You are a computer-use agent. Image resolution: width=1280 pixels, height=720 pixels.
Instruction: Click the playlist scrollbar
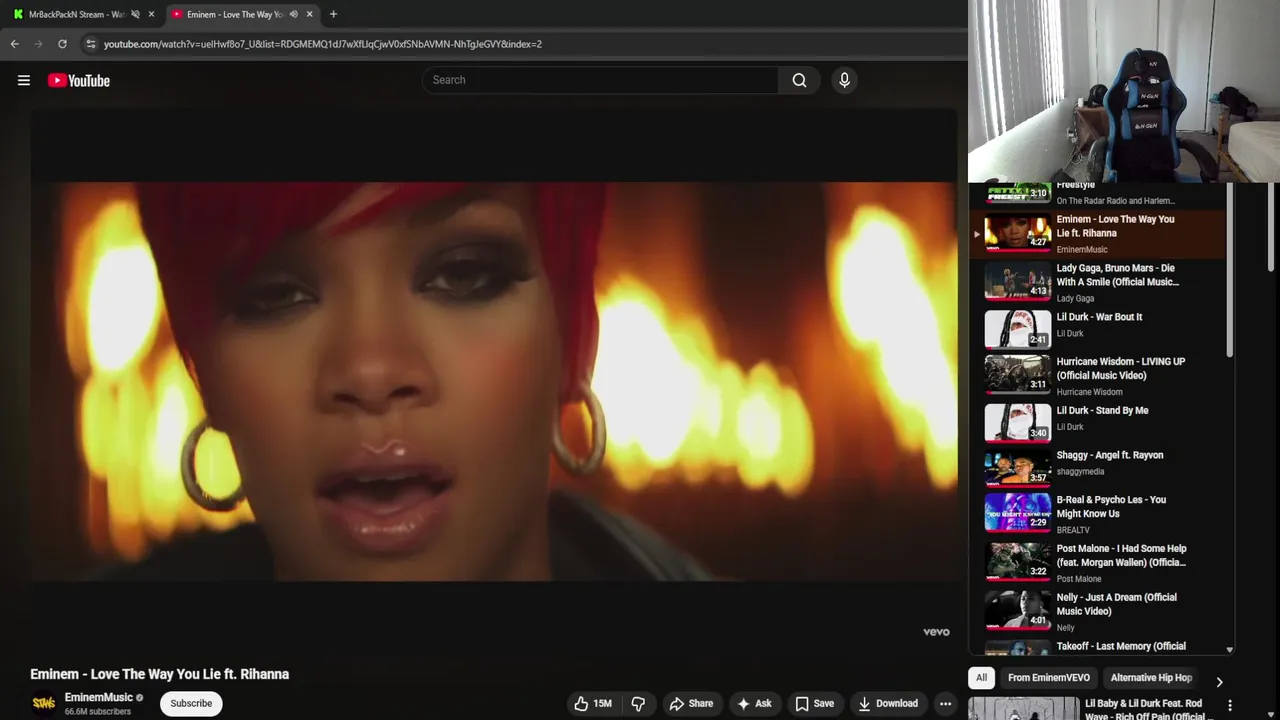(x=1230, y=270)
